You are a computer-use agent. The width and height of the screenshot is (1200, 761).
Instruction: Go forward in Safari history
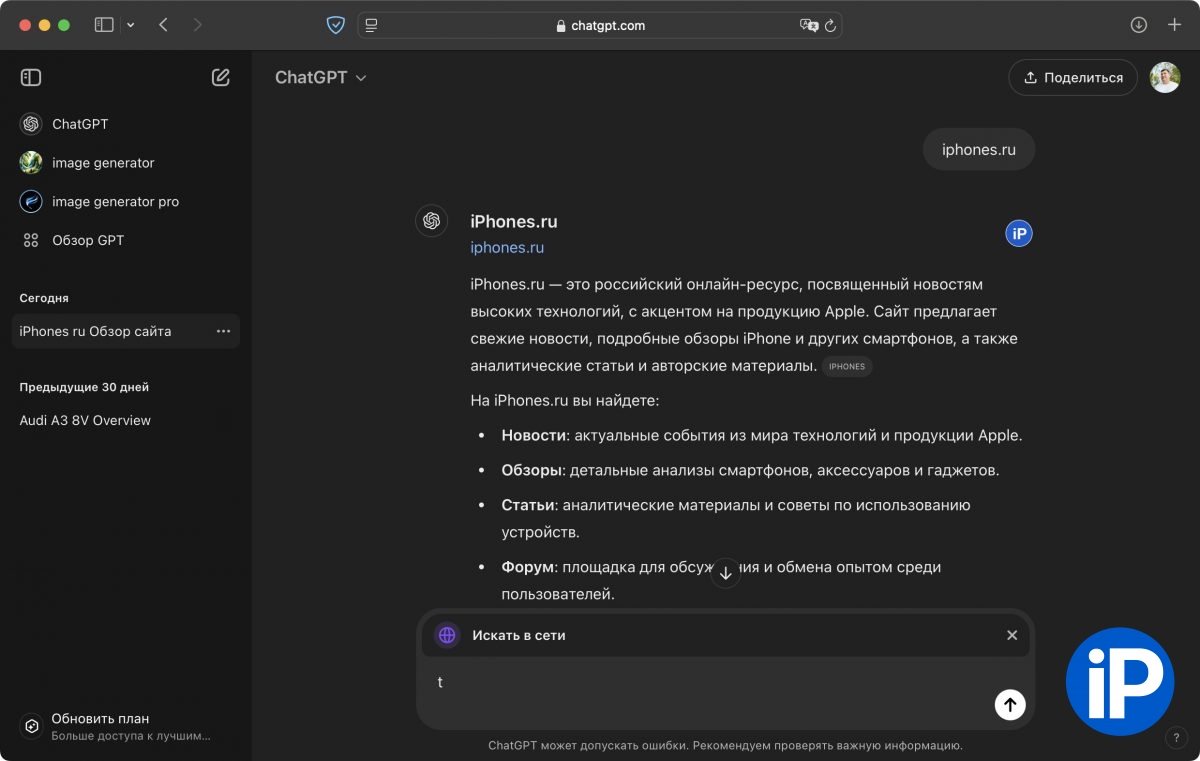point(197,25)
